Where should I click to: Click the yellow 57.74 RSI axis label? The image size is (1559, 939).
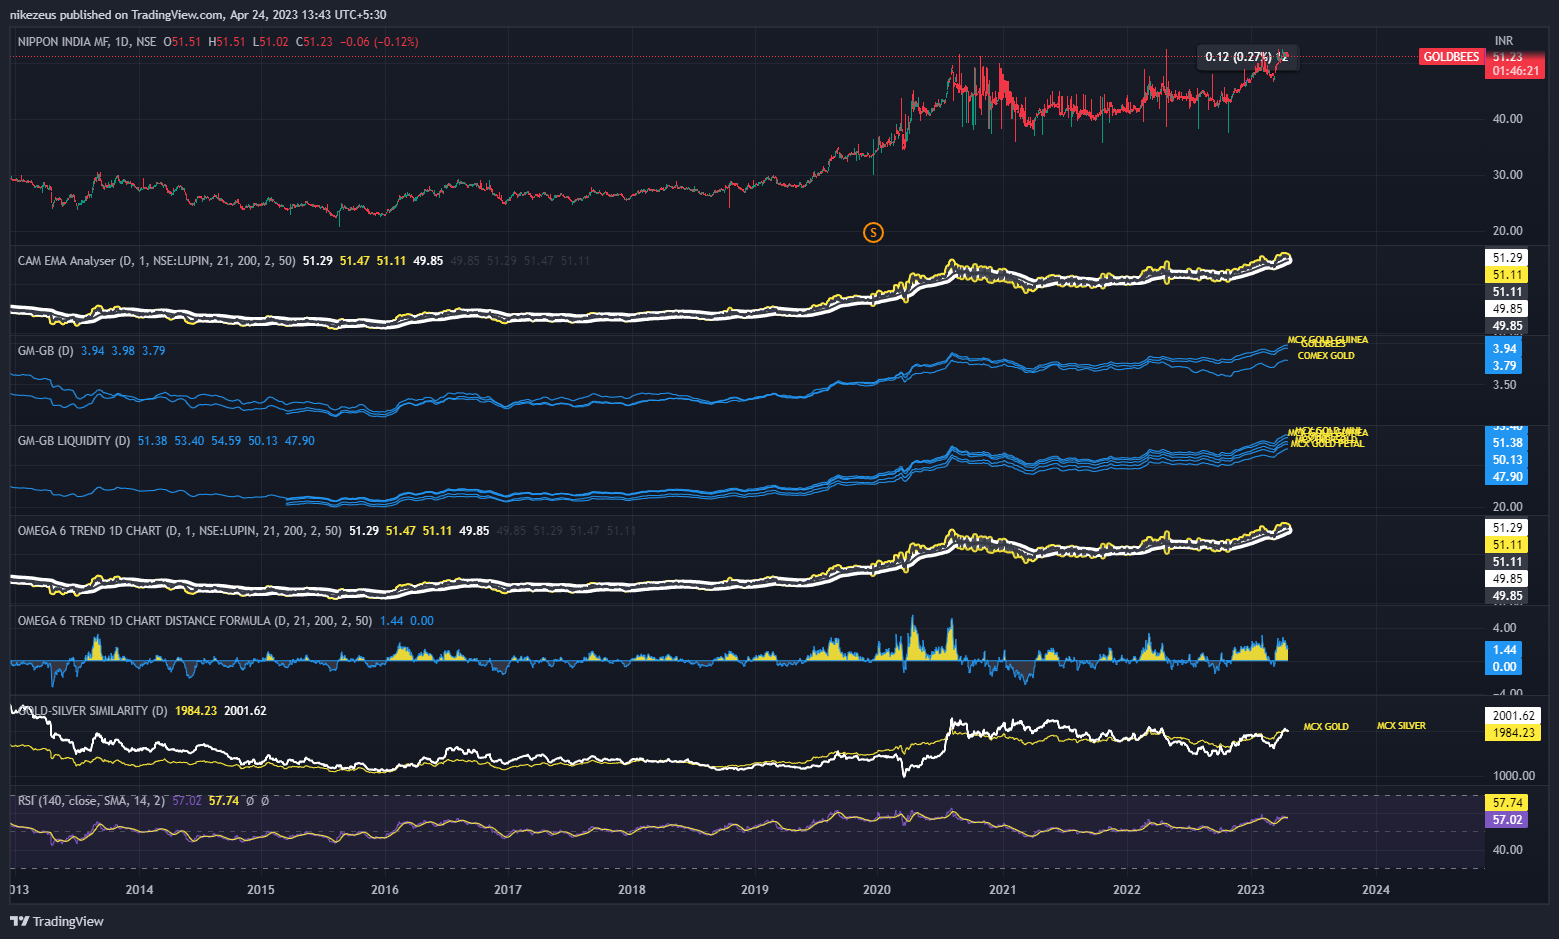[1507, 803]
